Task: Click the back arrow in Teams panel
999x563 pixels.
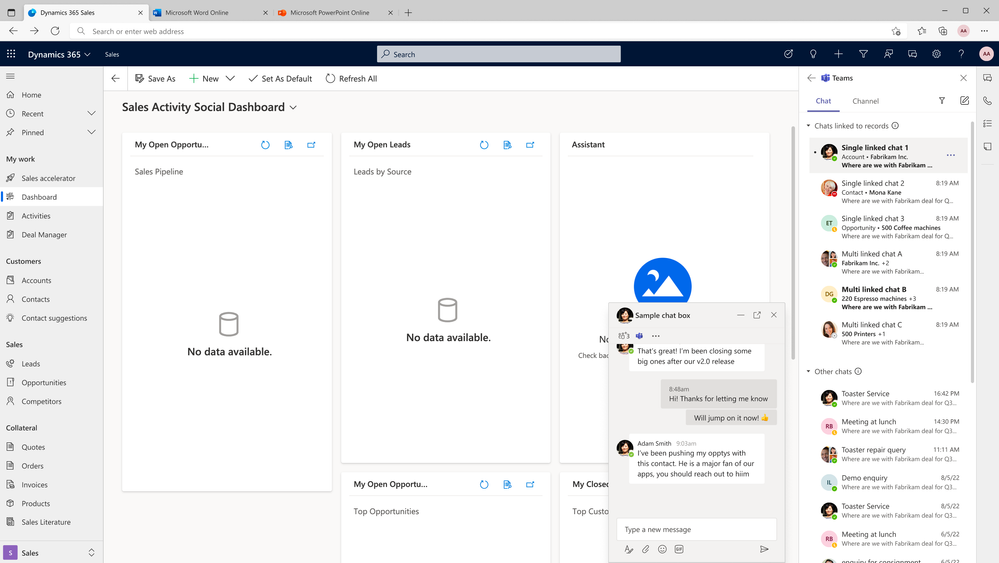Action: click(811, 78)
